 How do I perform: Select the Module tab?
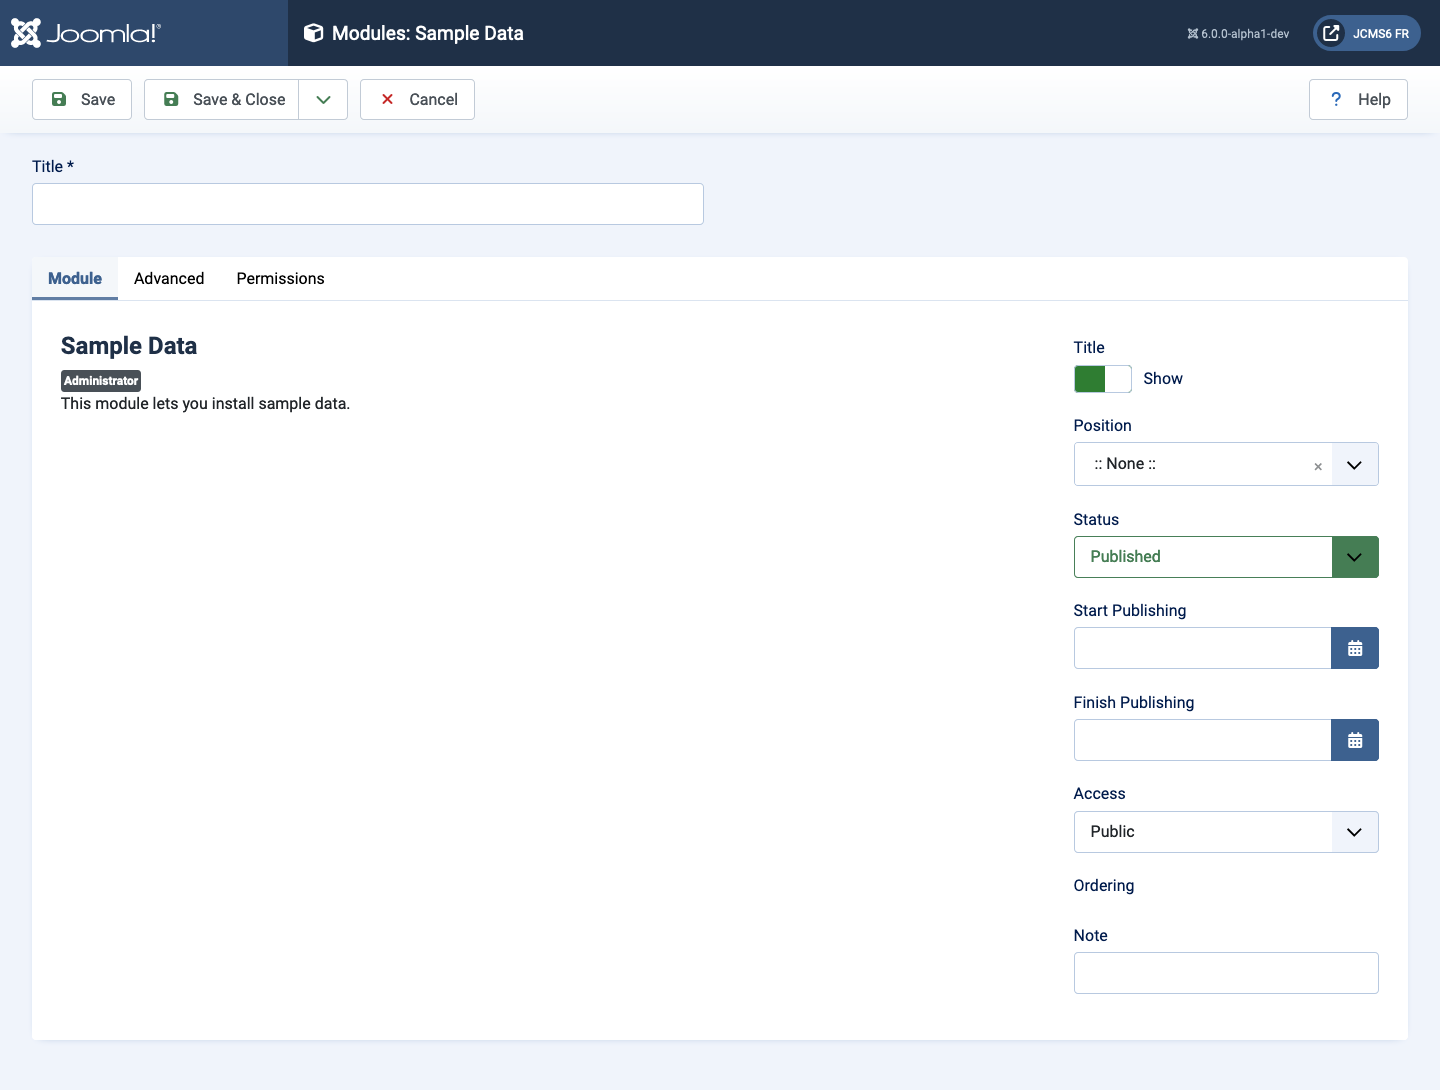(75, 278)
